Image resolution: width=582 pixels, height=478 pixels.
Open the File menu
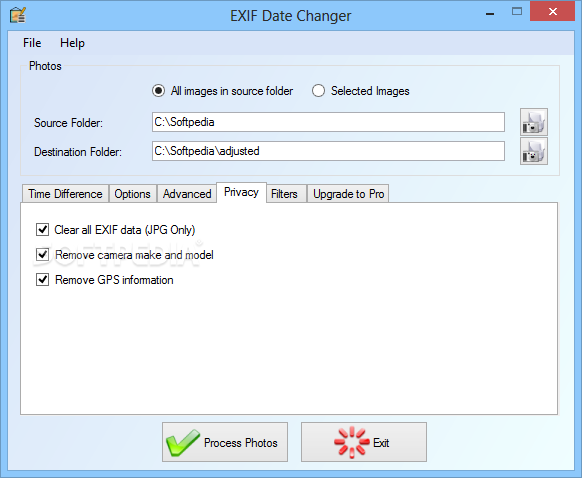point(32,43)
